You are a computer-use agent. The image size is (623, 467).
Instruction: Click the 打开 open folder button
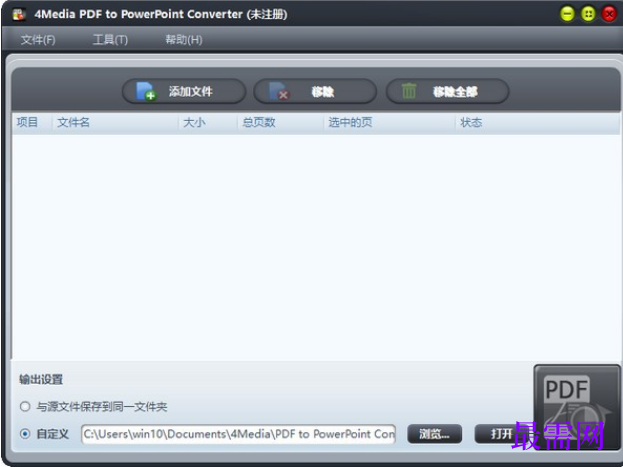click(x=503, y=434)
